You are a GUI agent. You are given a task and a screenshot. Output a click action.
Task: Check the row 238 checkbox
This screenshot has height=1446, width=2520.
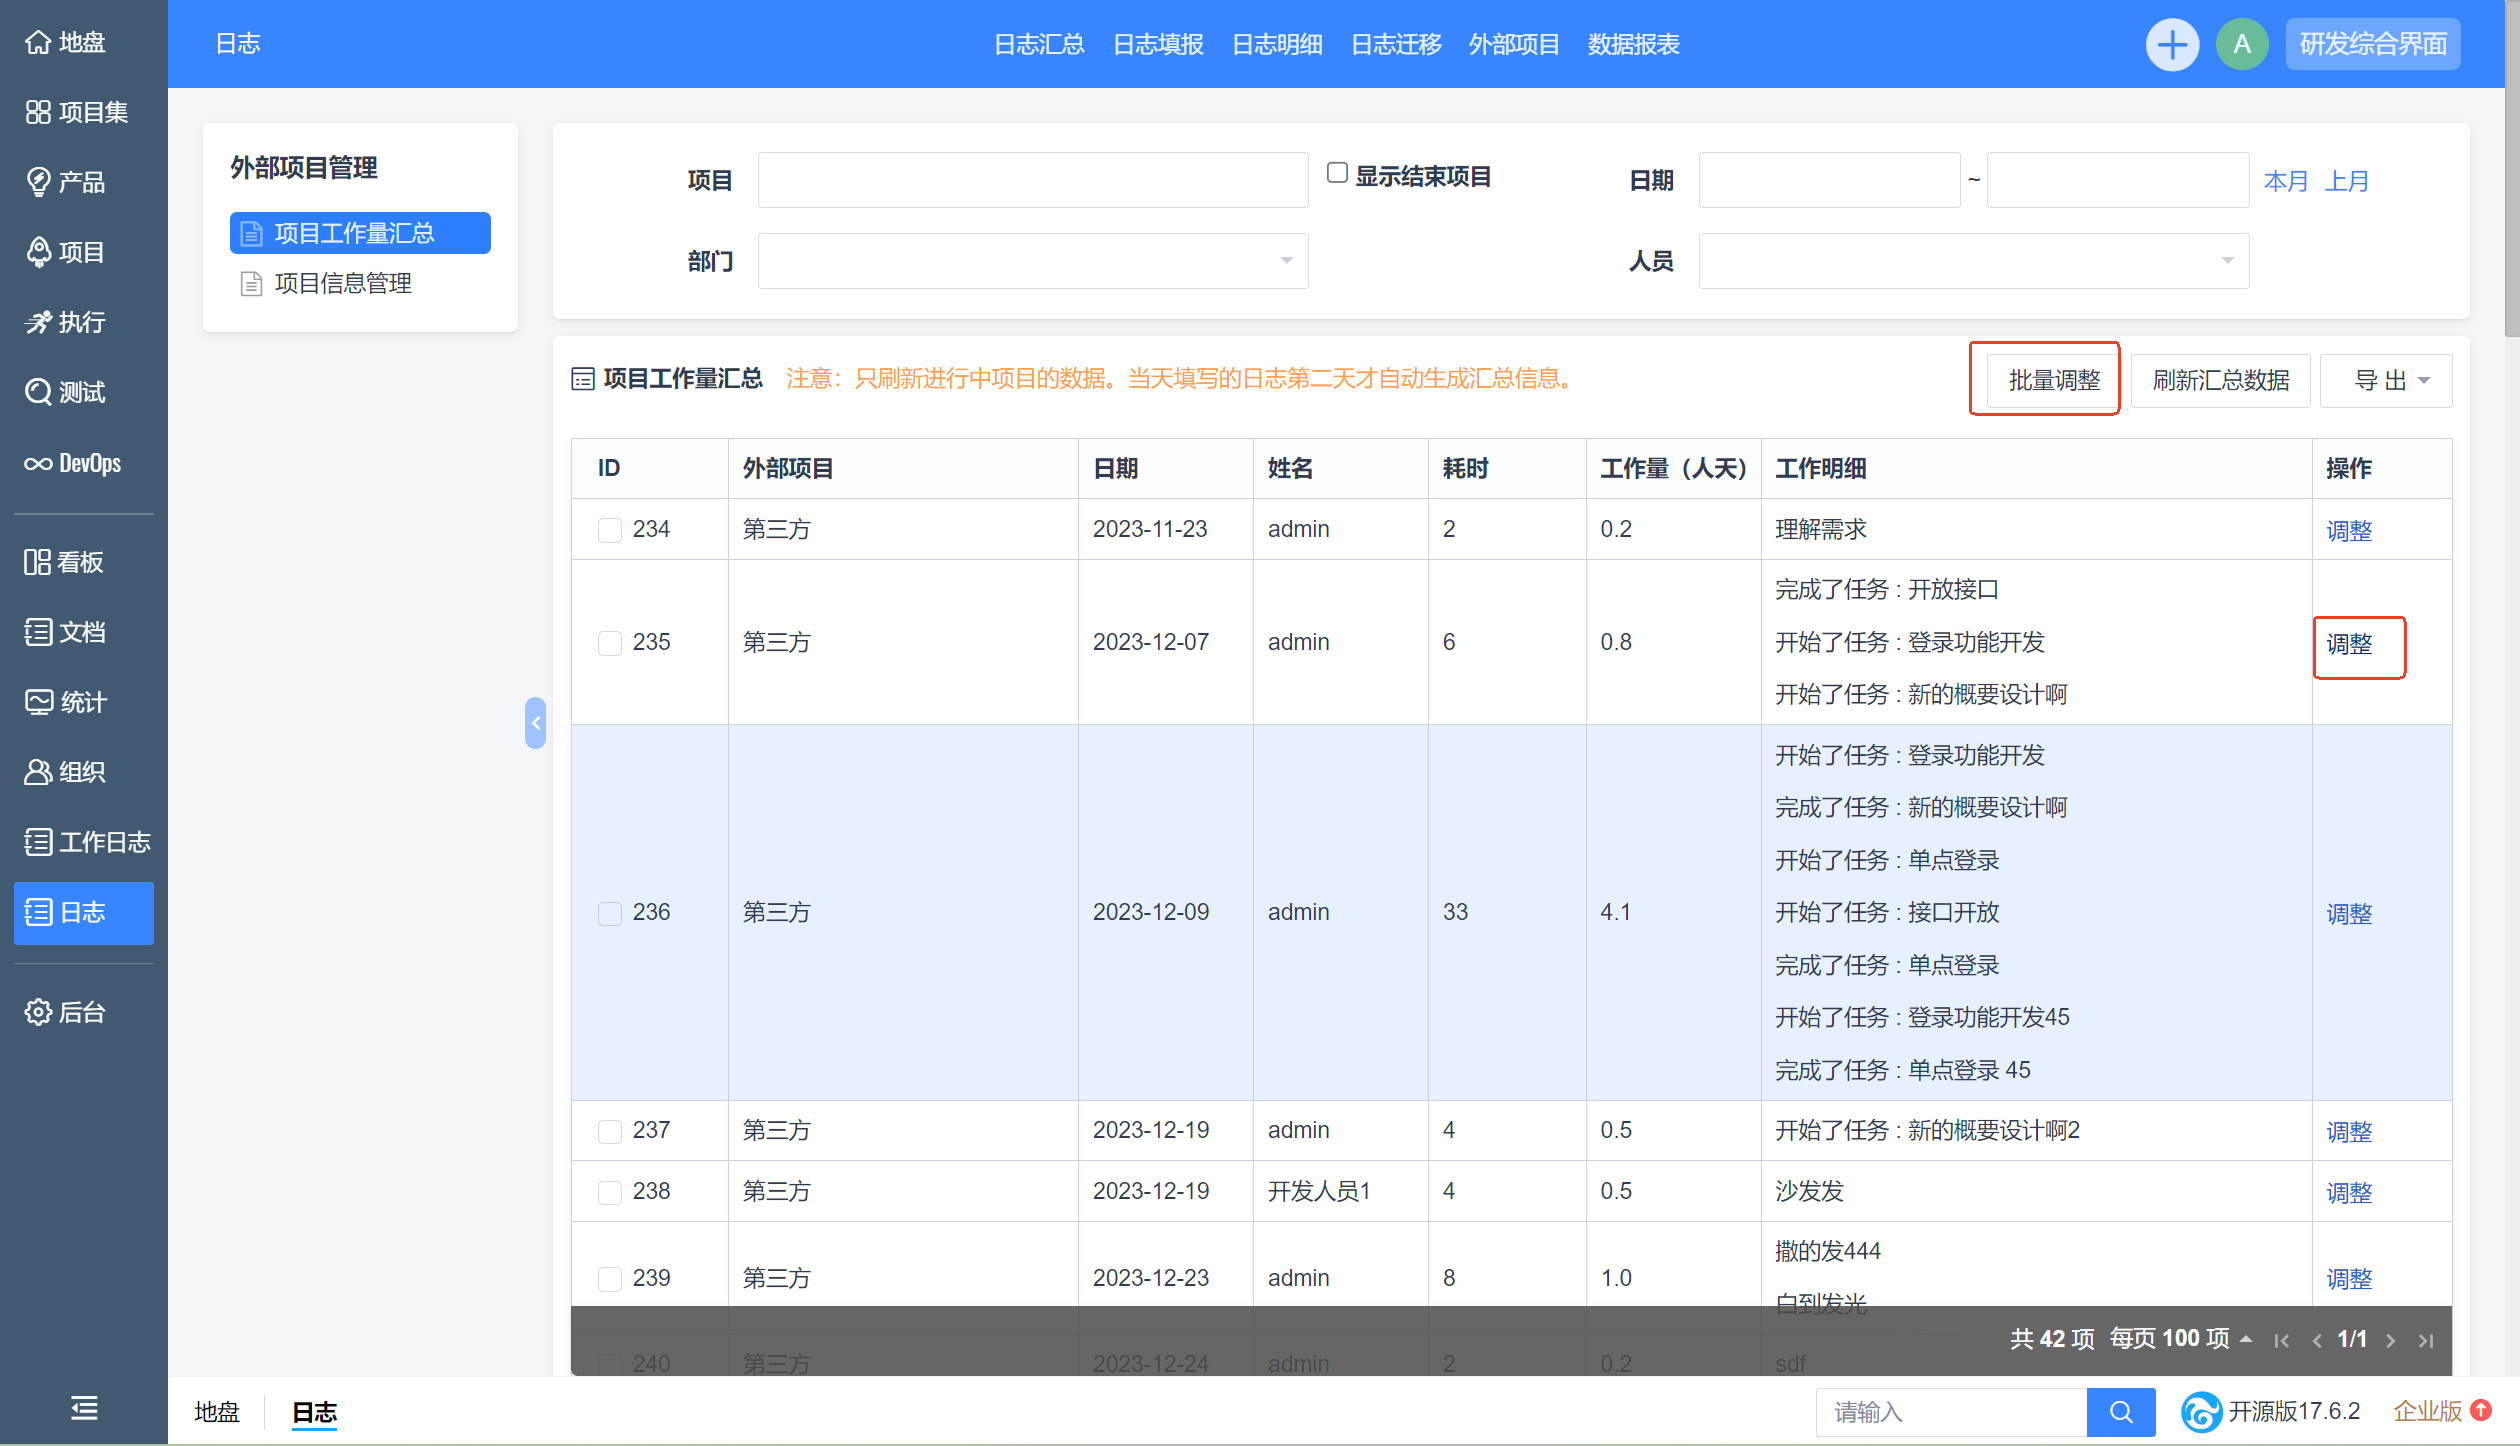click(609, 1192)
